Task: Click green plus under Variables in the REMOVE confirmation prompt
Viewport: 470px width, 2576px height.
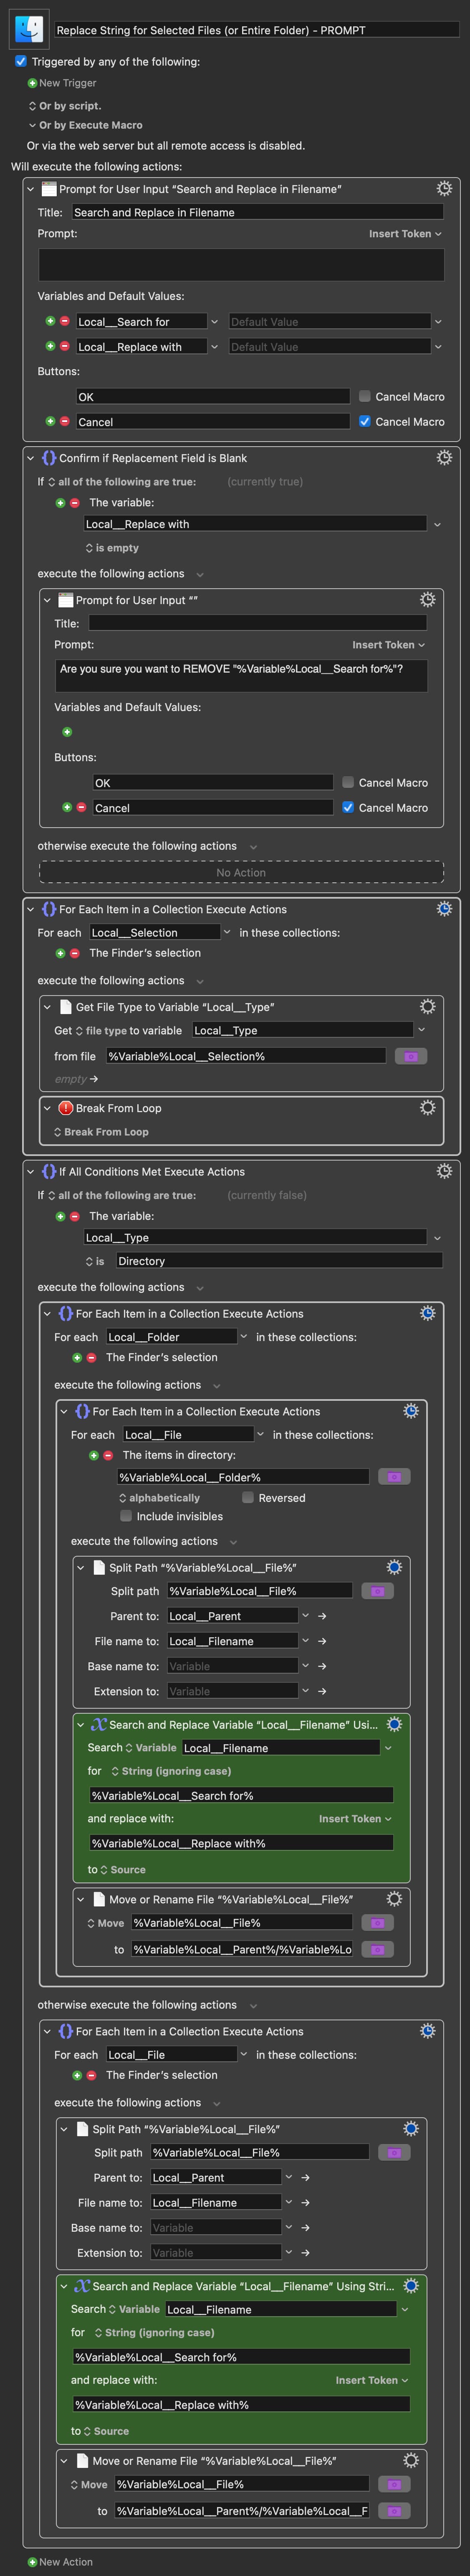Action: [67, 731]
